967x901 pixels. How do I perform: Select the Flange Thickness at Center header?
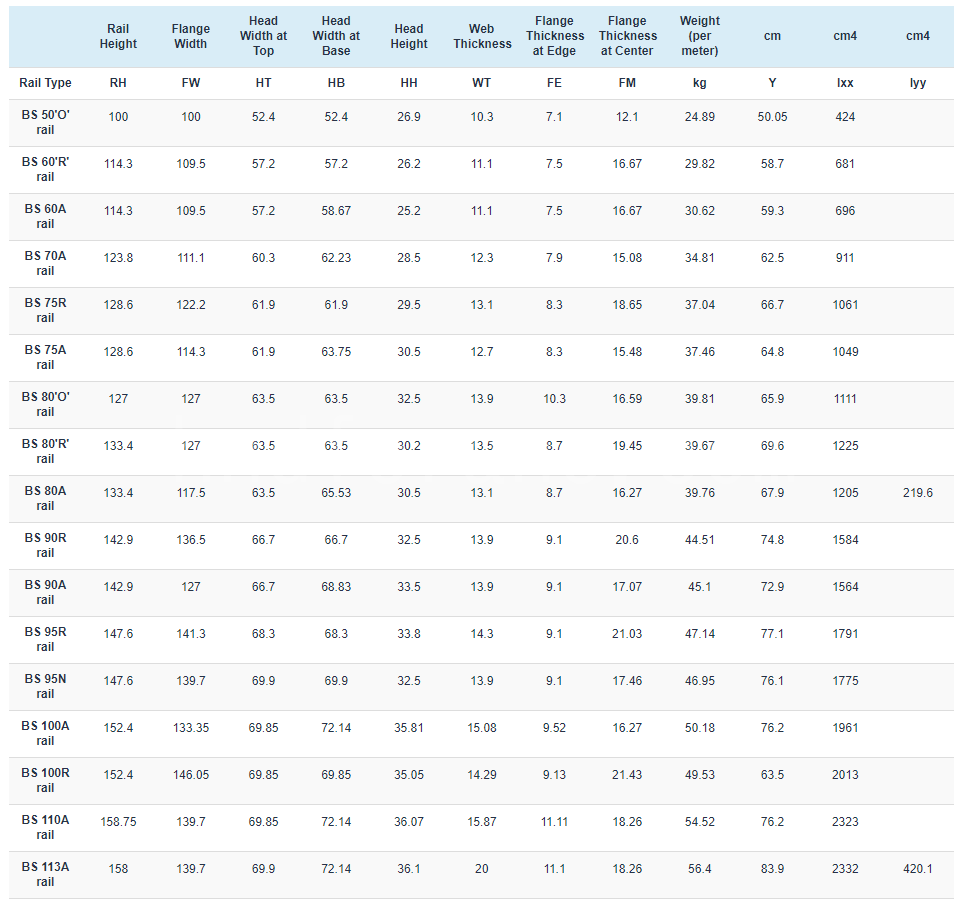[x=627, y=36]
